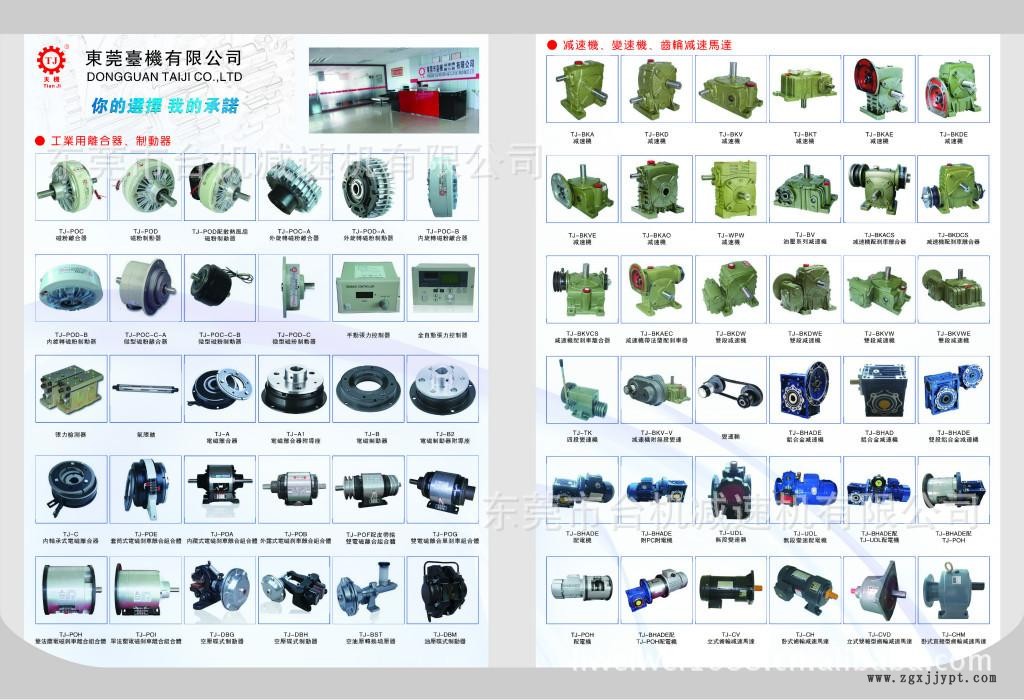Open the TJ-A electromagnetic clutch image

pyautogui.click(x=219, y=389)
